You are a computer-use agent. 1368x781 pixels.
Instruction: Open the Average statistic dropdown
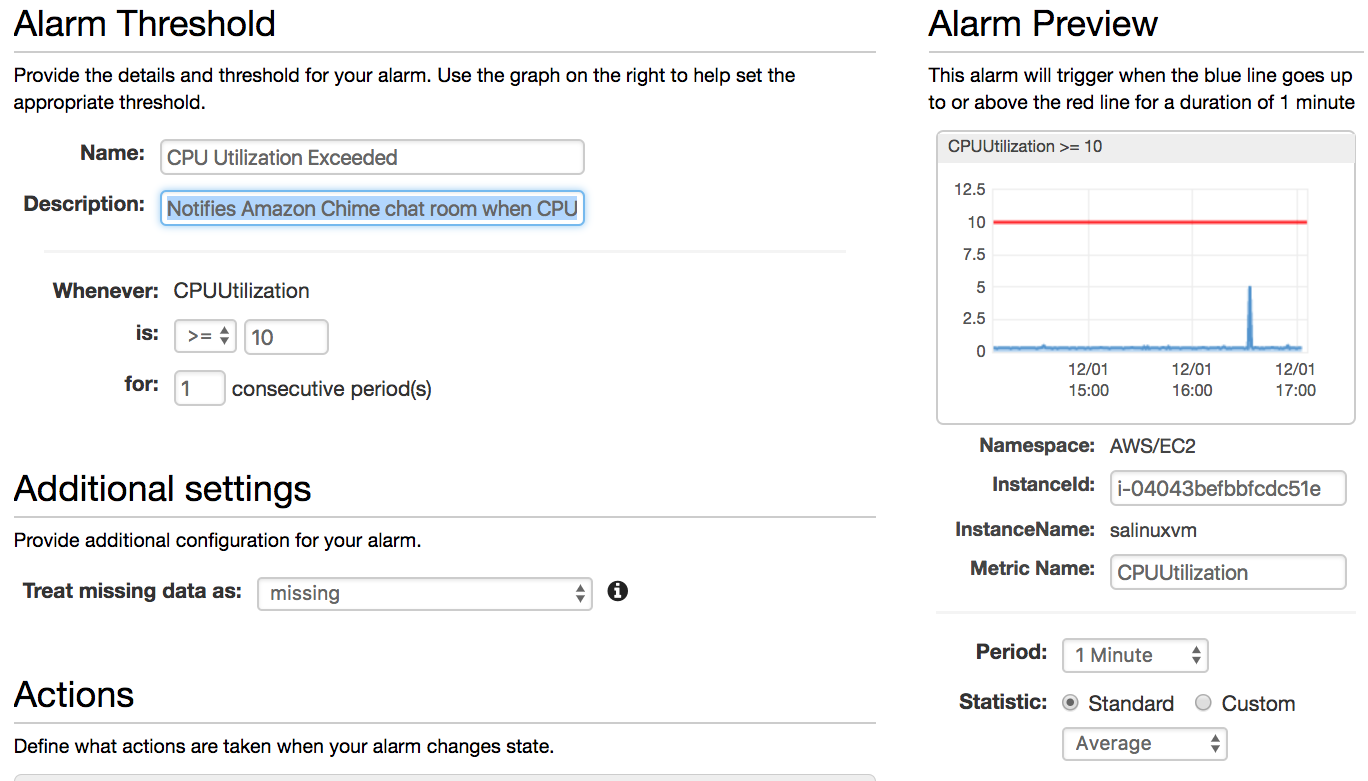(1144, 743)
